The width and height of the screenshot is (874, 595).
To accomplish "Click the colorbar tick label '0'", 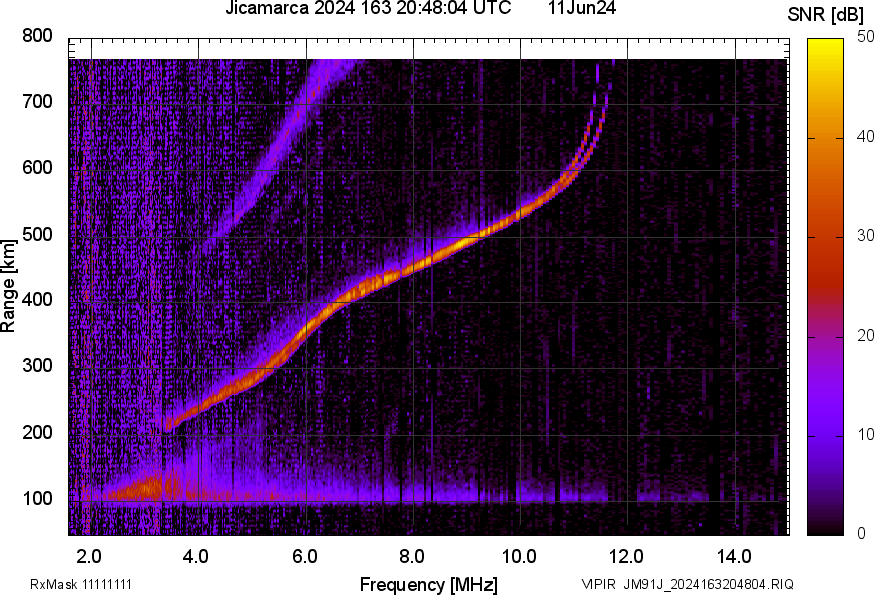I will [862, 533].
